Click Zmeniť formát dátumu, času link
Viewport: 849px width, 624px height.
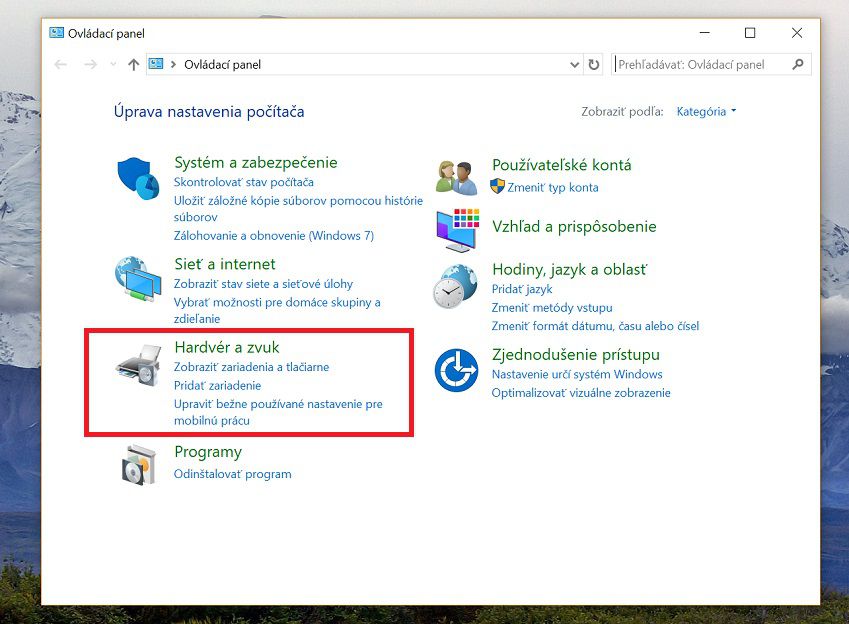[595, 326]
